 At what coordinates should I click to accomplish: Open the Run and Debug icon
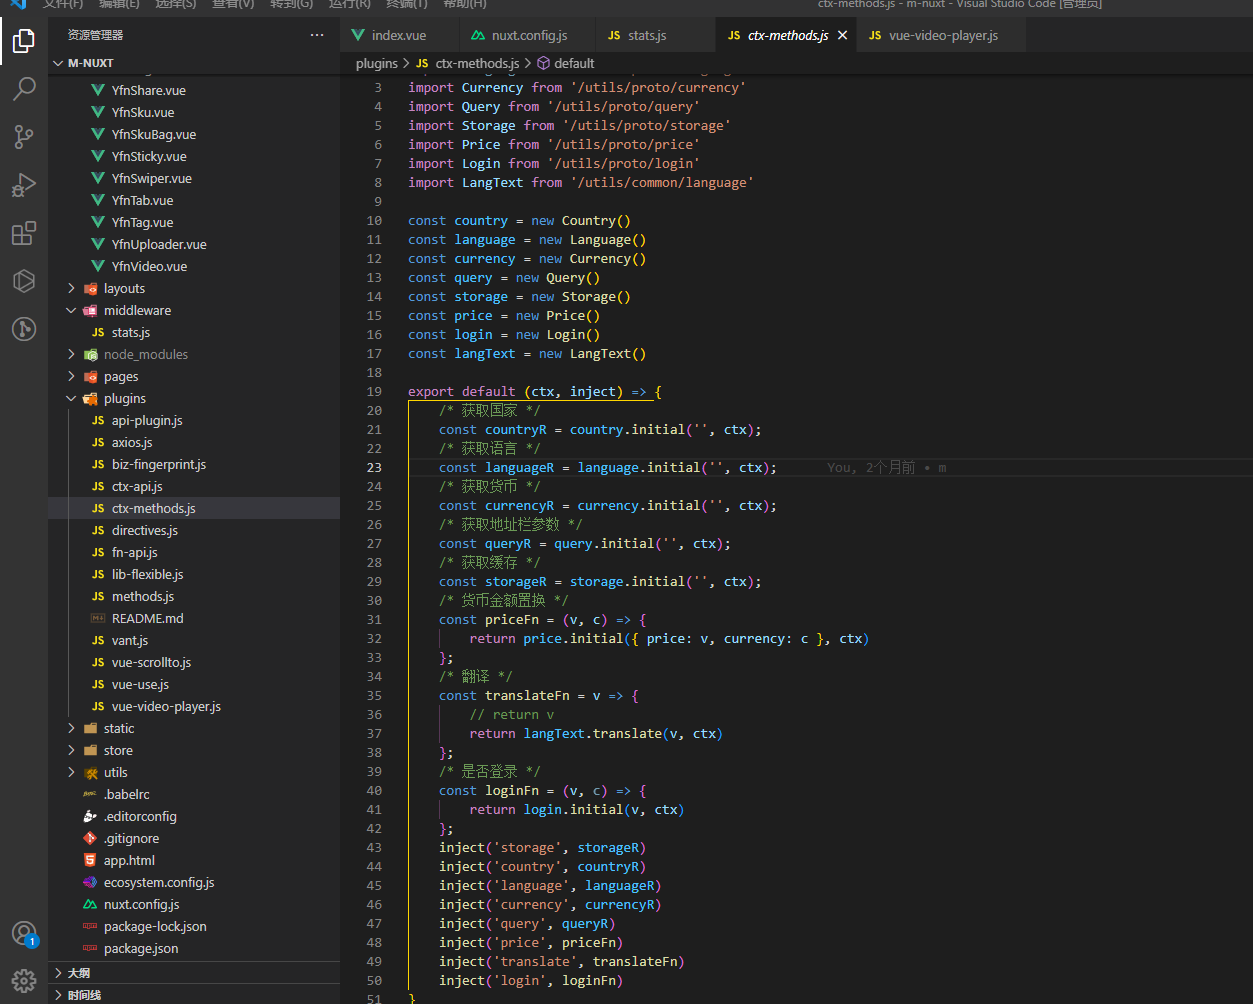click(x=24, y=185)
